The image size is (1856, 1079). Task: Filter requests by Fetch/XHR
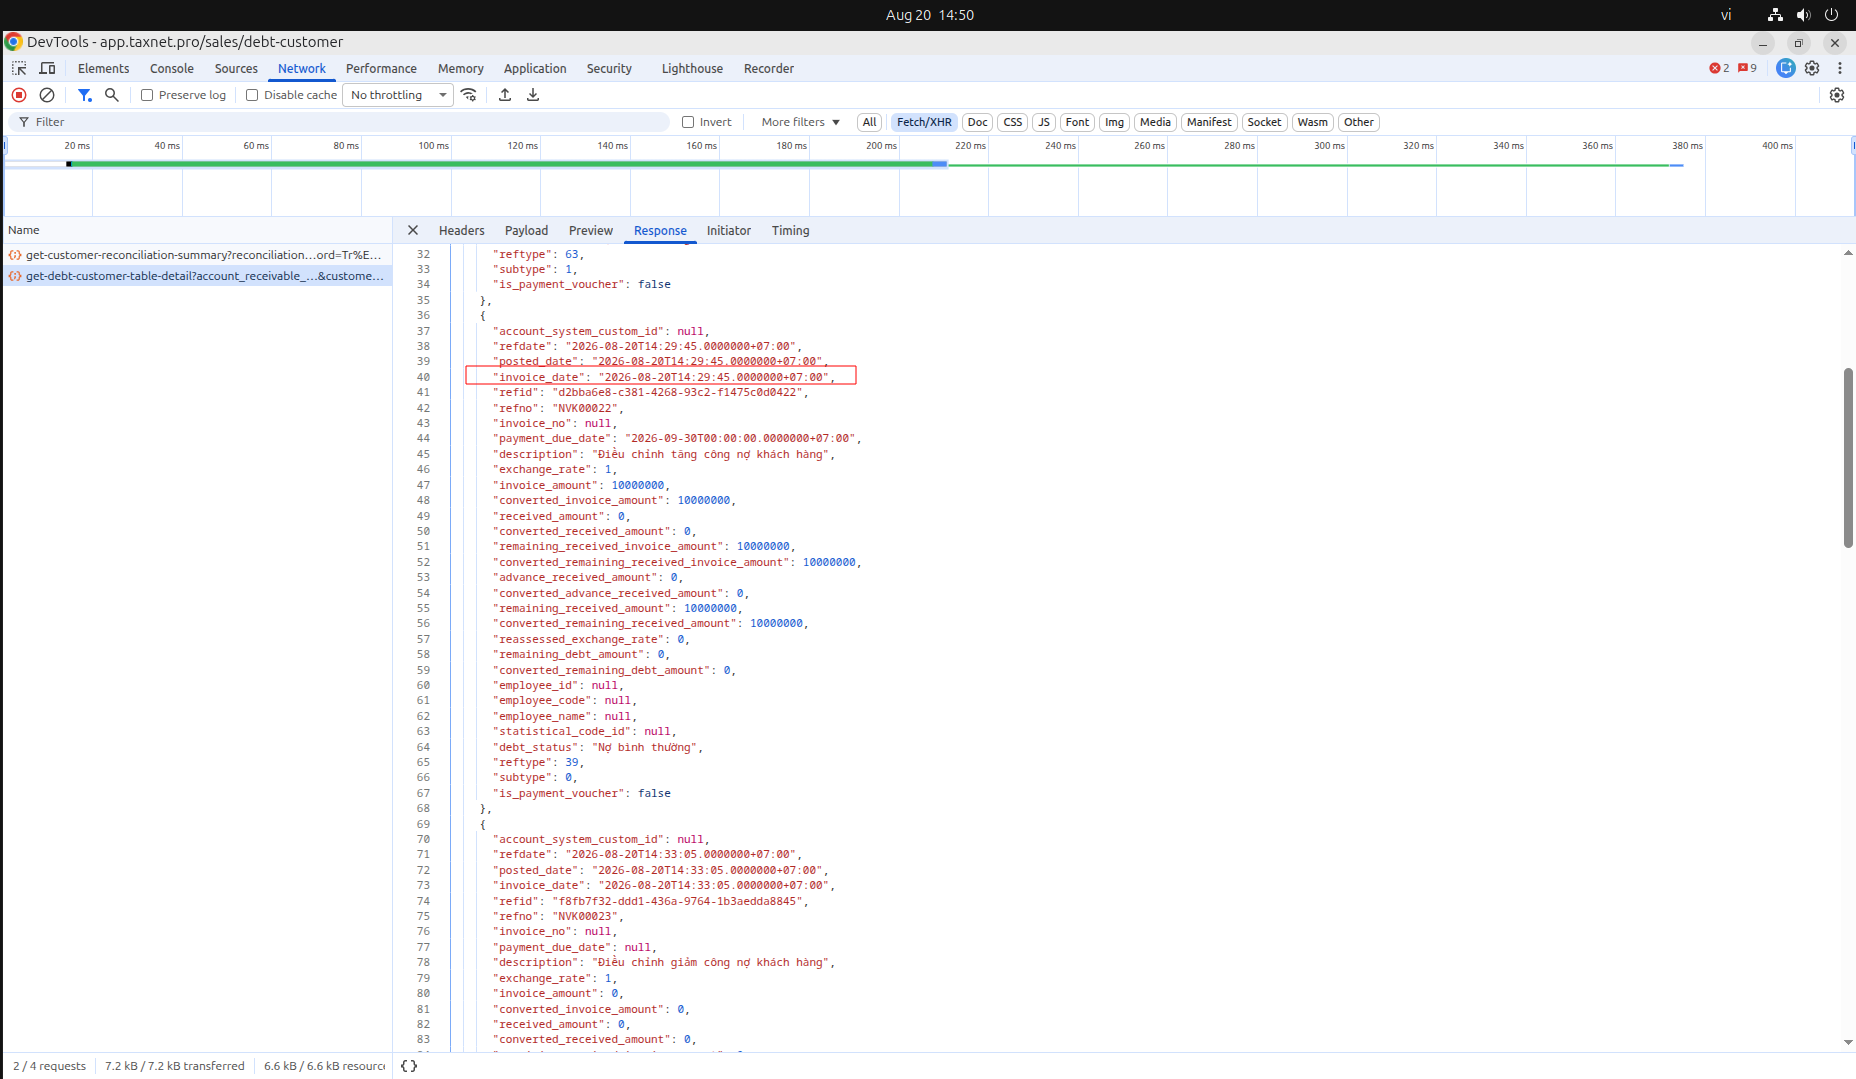924,122
